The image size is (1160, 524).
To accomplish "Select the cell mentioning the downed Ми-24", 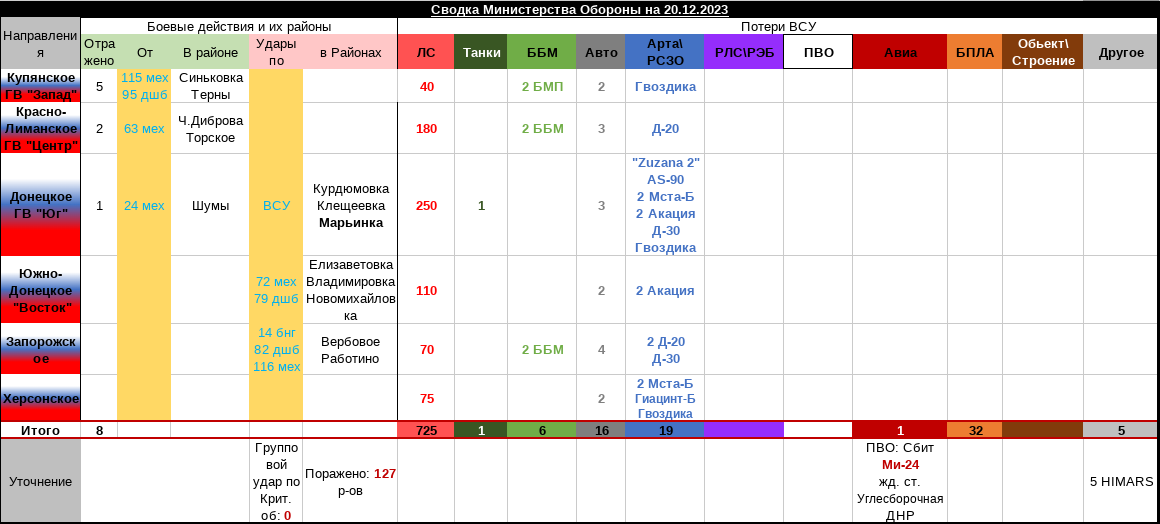I will click(899, 481).
